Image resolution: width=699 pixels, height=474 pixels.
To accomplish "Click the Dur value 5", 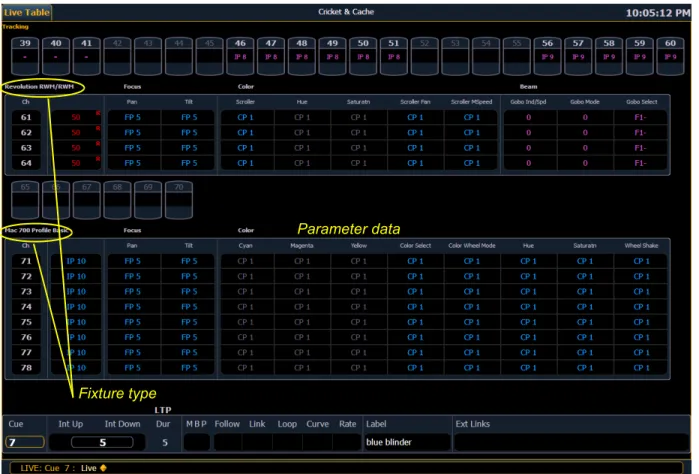I will [x=165, y=442].
